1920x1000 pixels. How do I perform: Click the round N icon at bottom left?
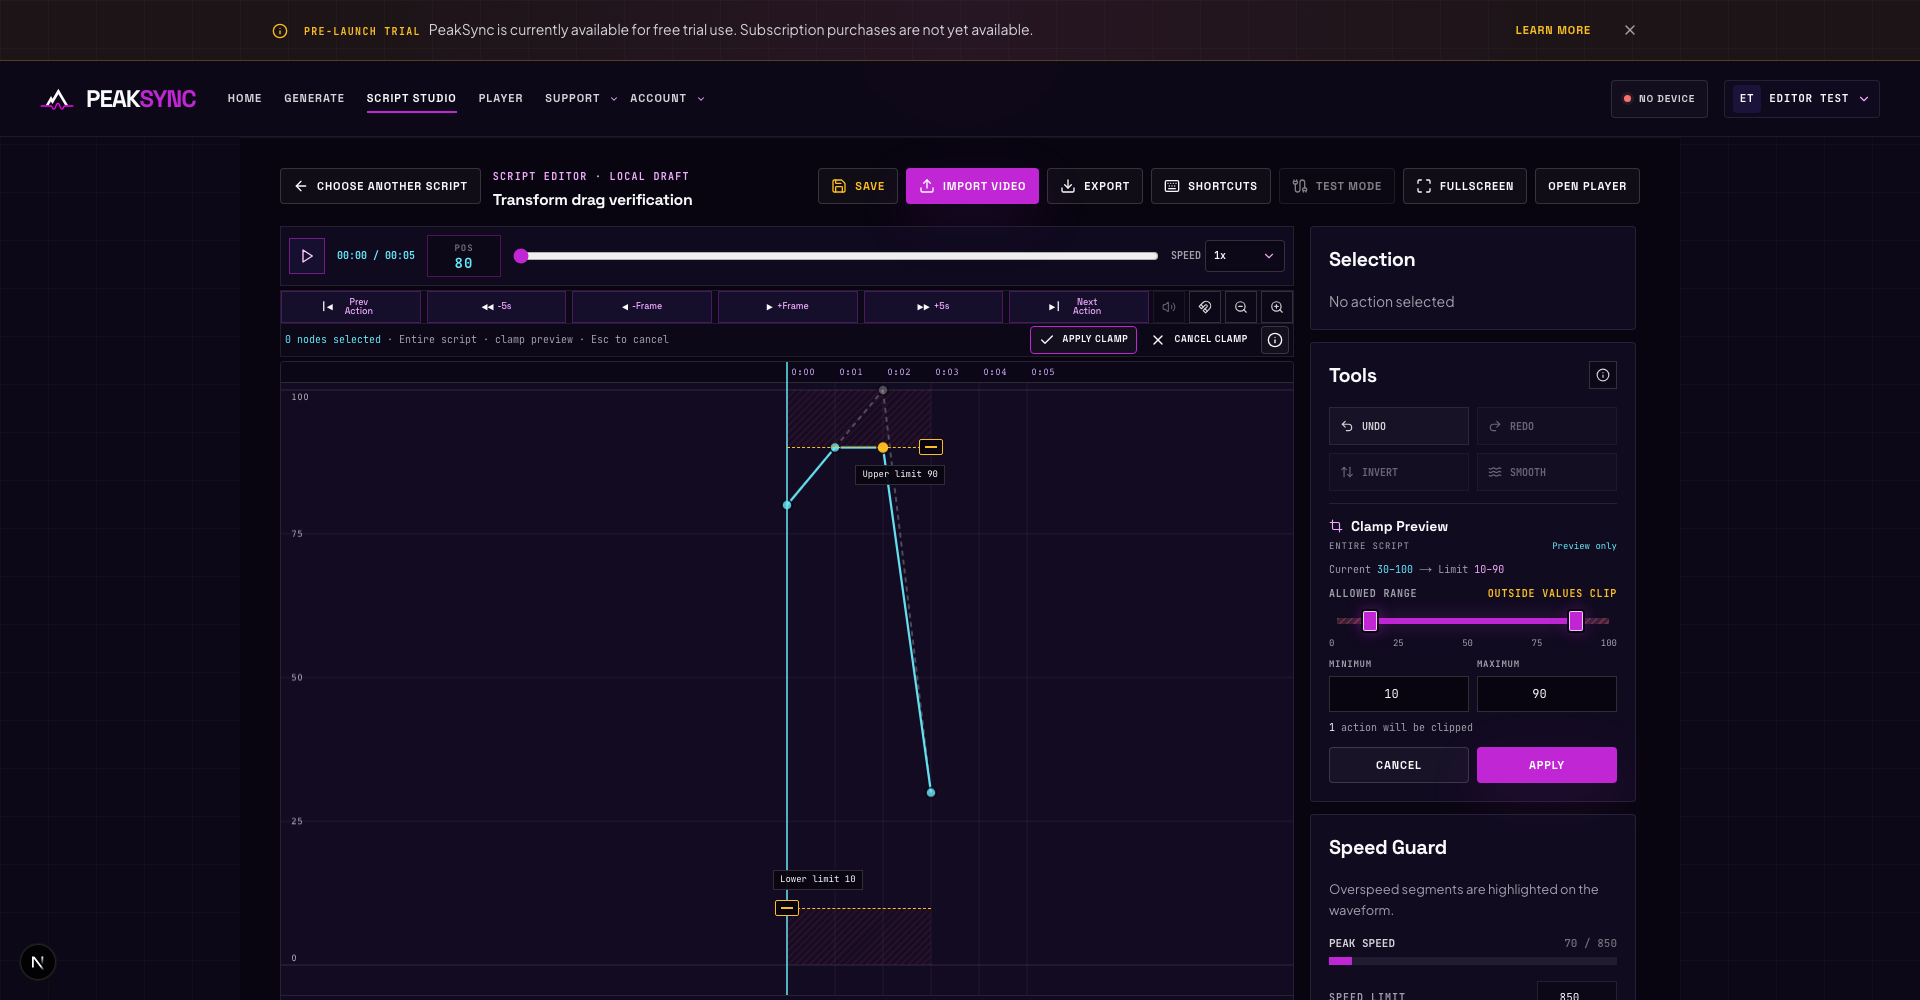tap(38, 963)
